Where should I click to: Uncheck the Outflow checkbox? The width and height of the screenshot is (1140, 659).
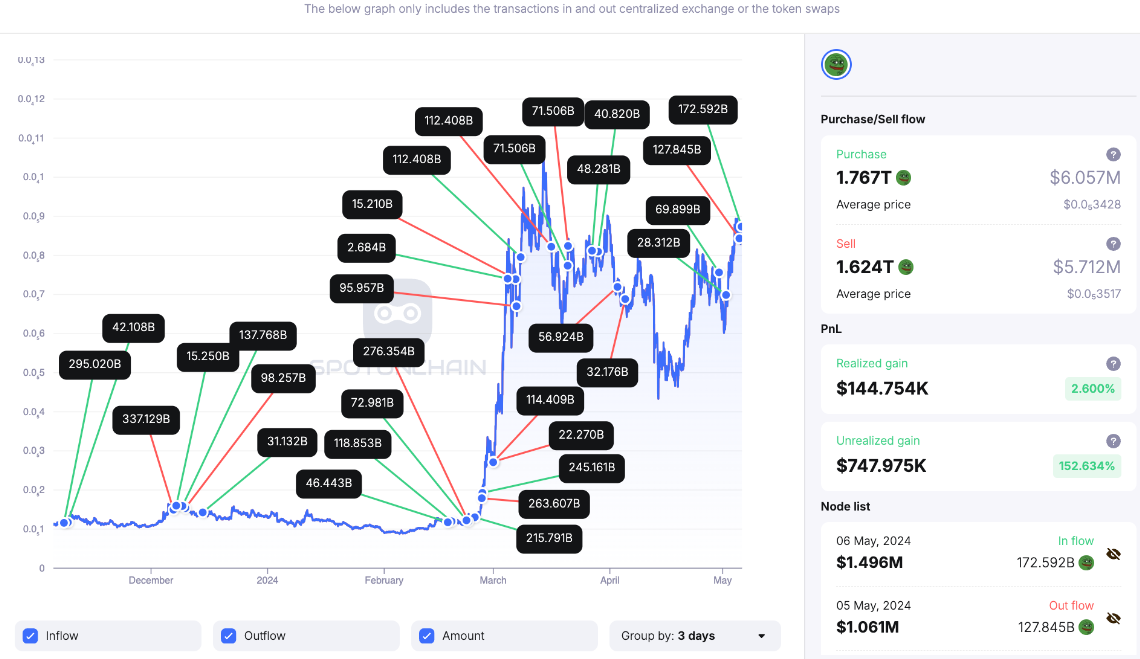[x=228, y=636]
